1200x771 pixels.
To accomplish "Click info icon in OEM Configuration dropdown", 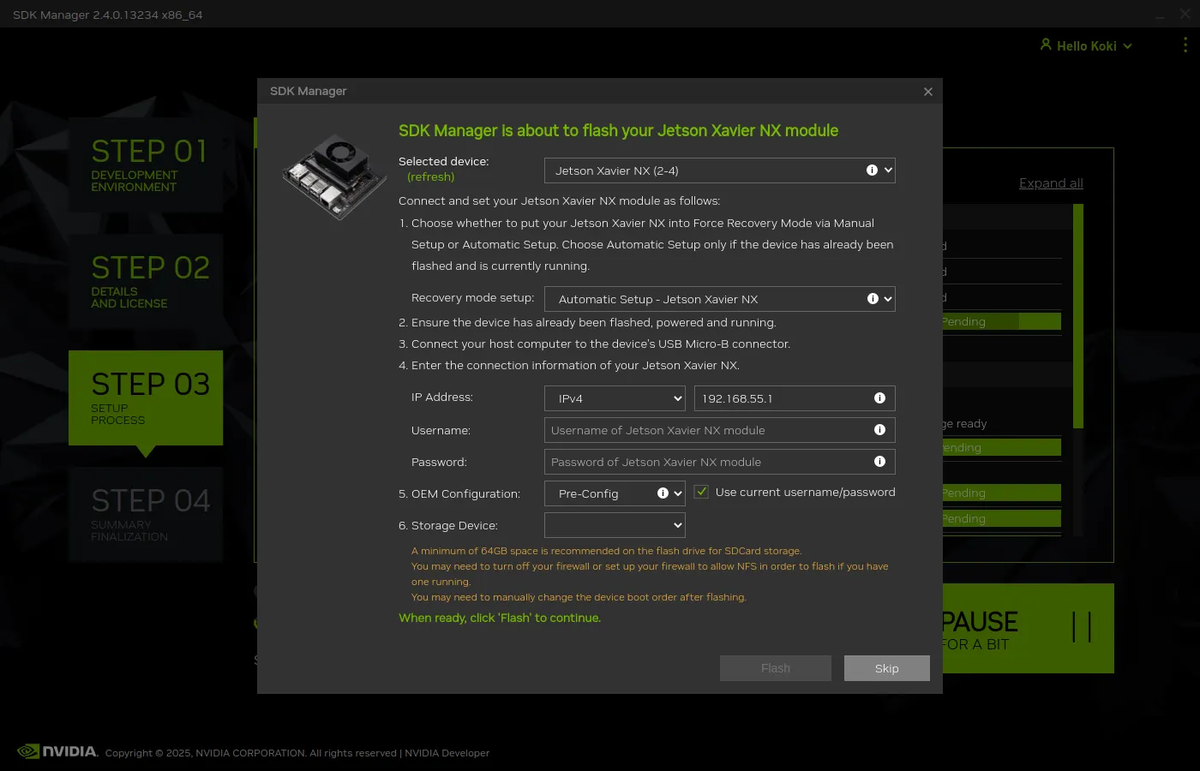I will pyautogui.click(x=663, y=493).
